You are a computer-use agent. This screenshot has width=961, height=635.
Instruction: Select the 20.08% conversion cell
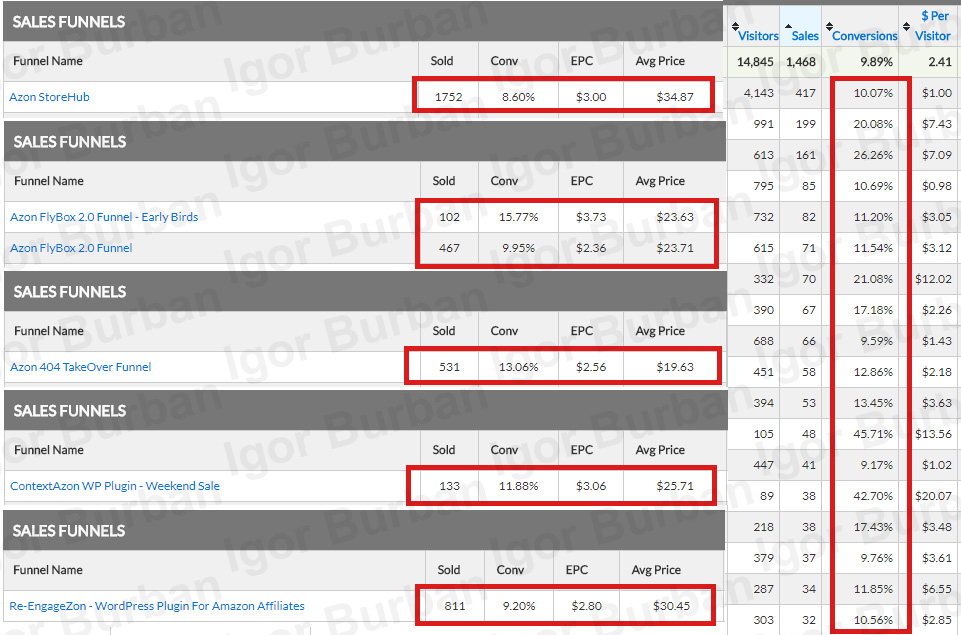[x=873, y=124]
